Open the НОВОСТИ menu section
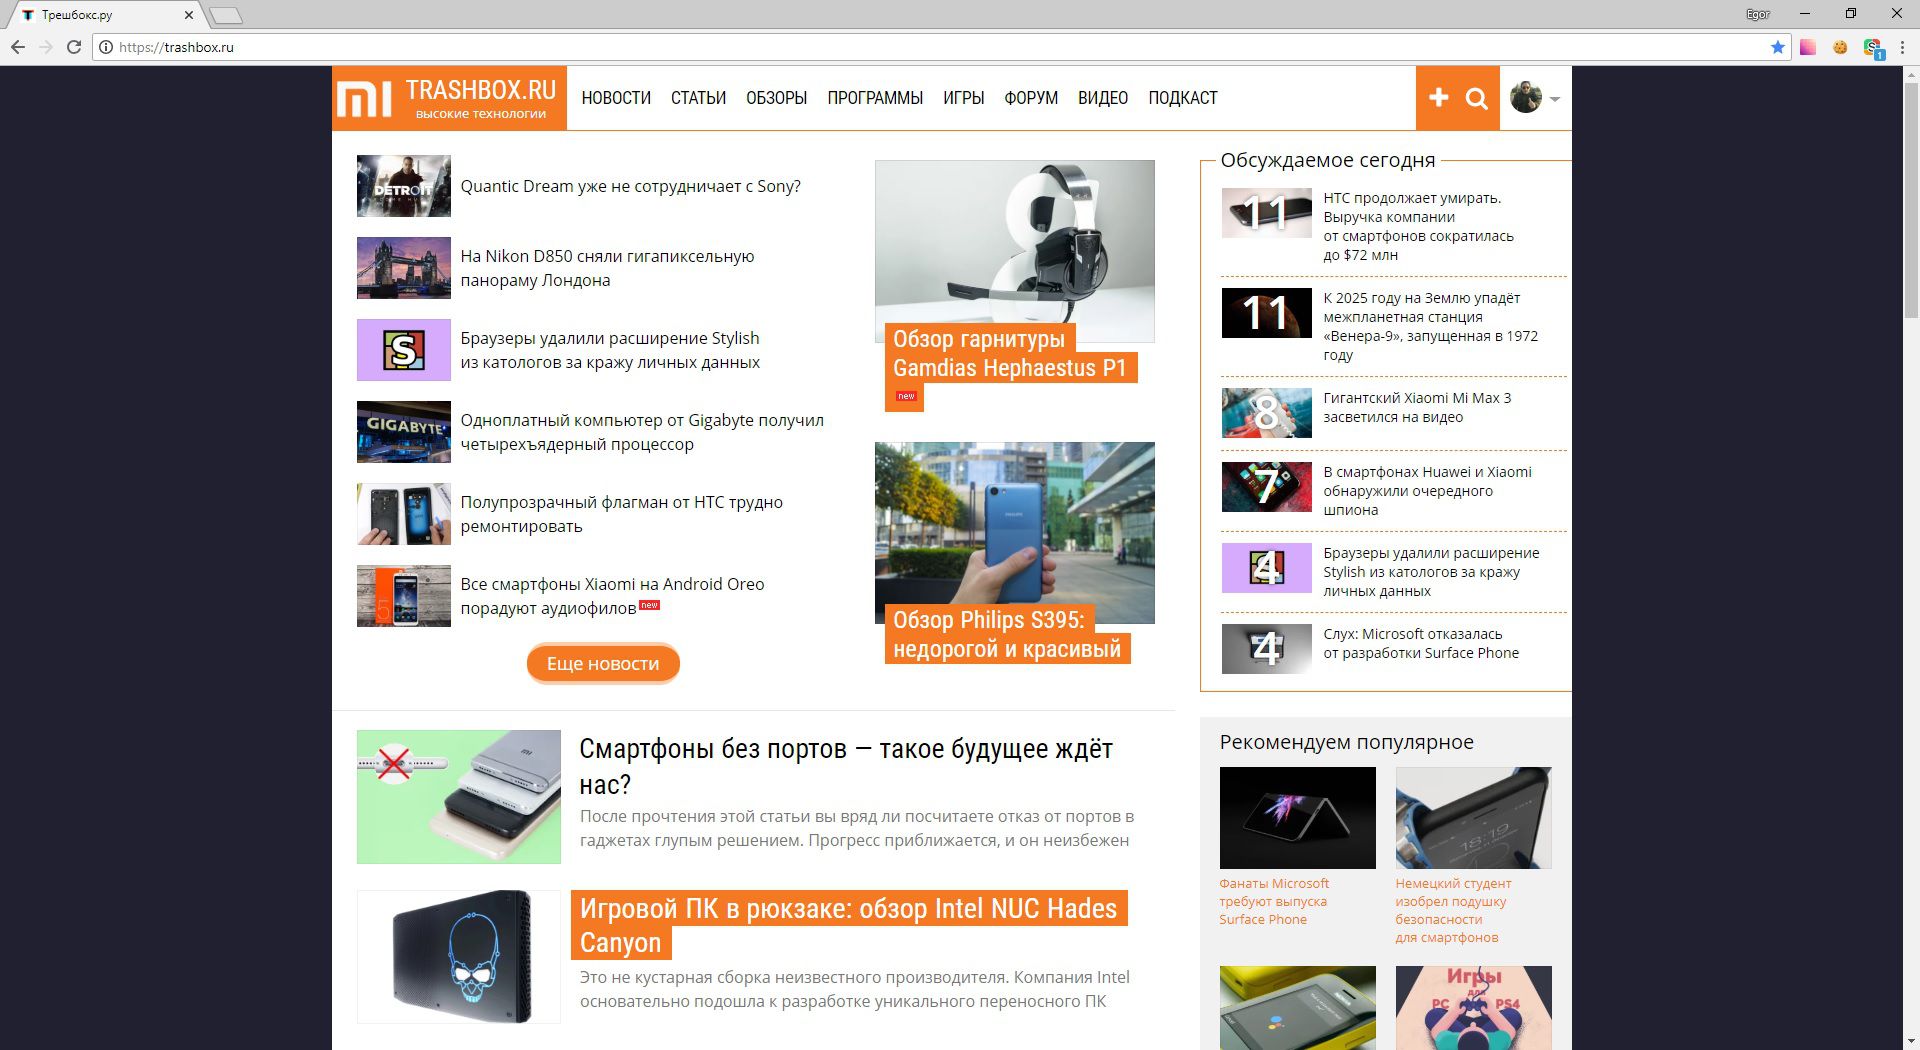This screenshot has width=1920, height=1050. tap(616, 98)
